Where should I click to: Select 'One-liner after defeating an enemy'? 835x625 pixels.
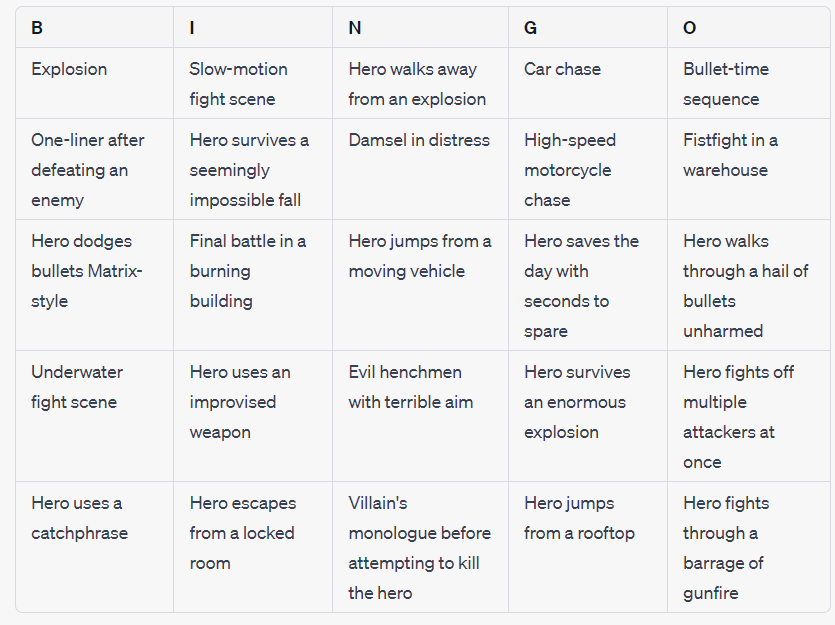[x=88, y=170]
